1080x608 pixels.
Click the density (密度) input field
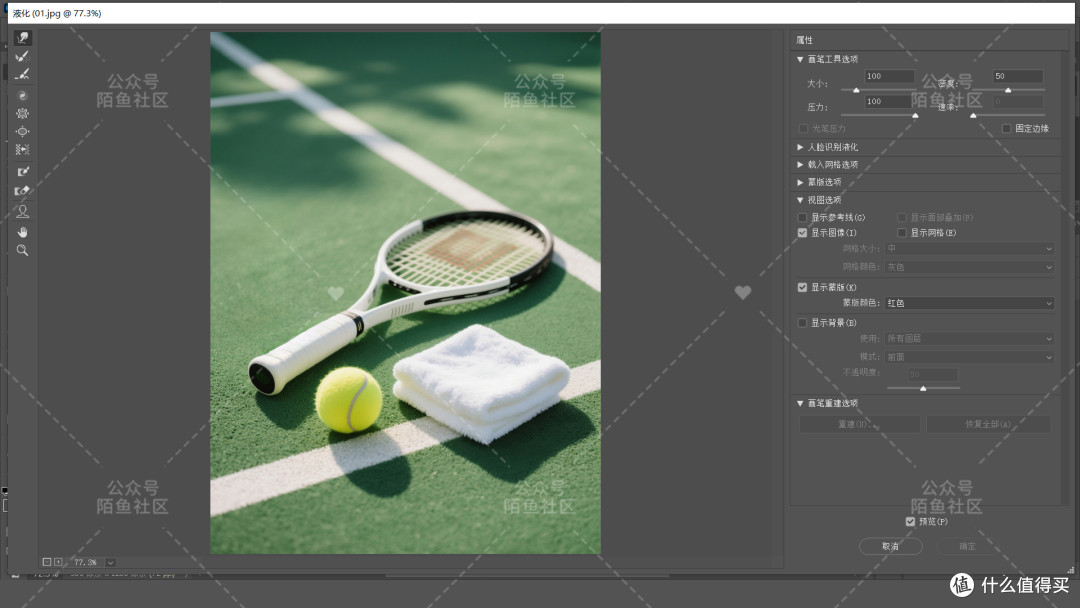tap(1018, 76)
